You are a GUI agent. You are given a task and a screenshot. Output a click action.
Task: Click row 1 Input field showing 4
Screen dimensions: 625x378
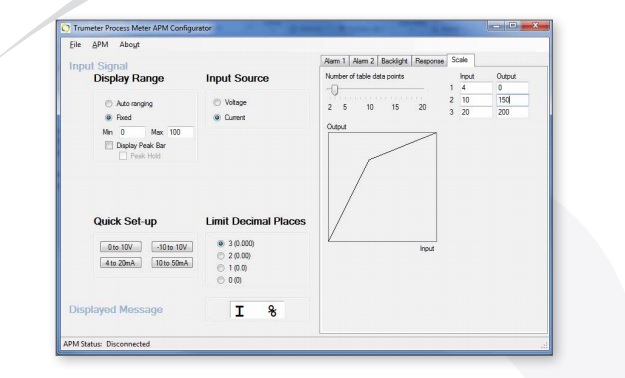point(476,88)
